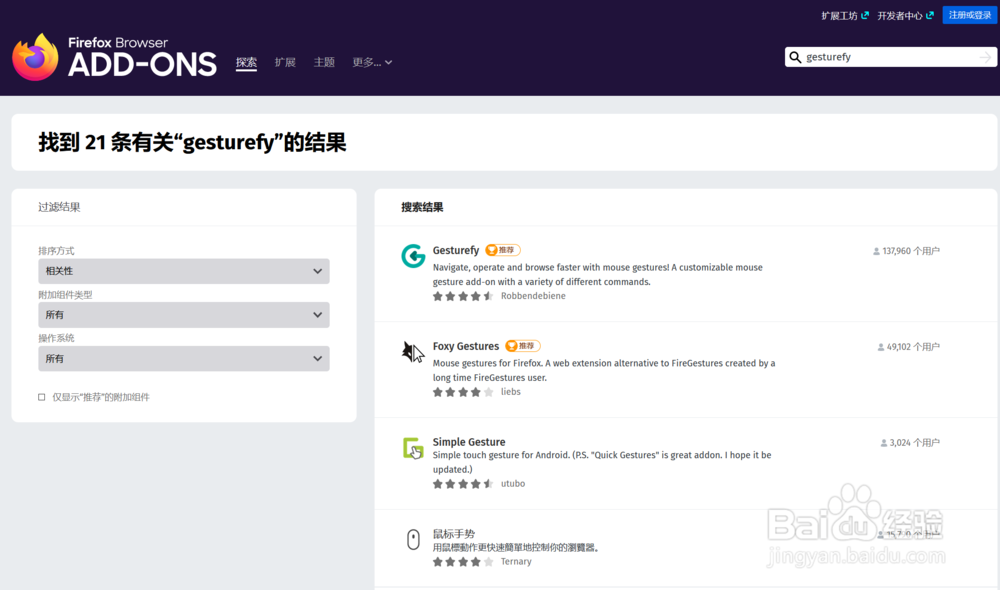Click Foxy Gestures recommended trophy badge

[x=522, y=346]
